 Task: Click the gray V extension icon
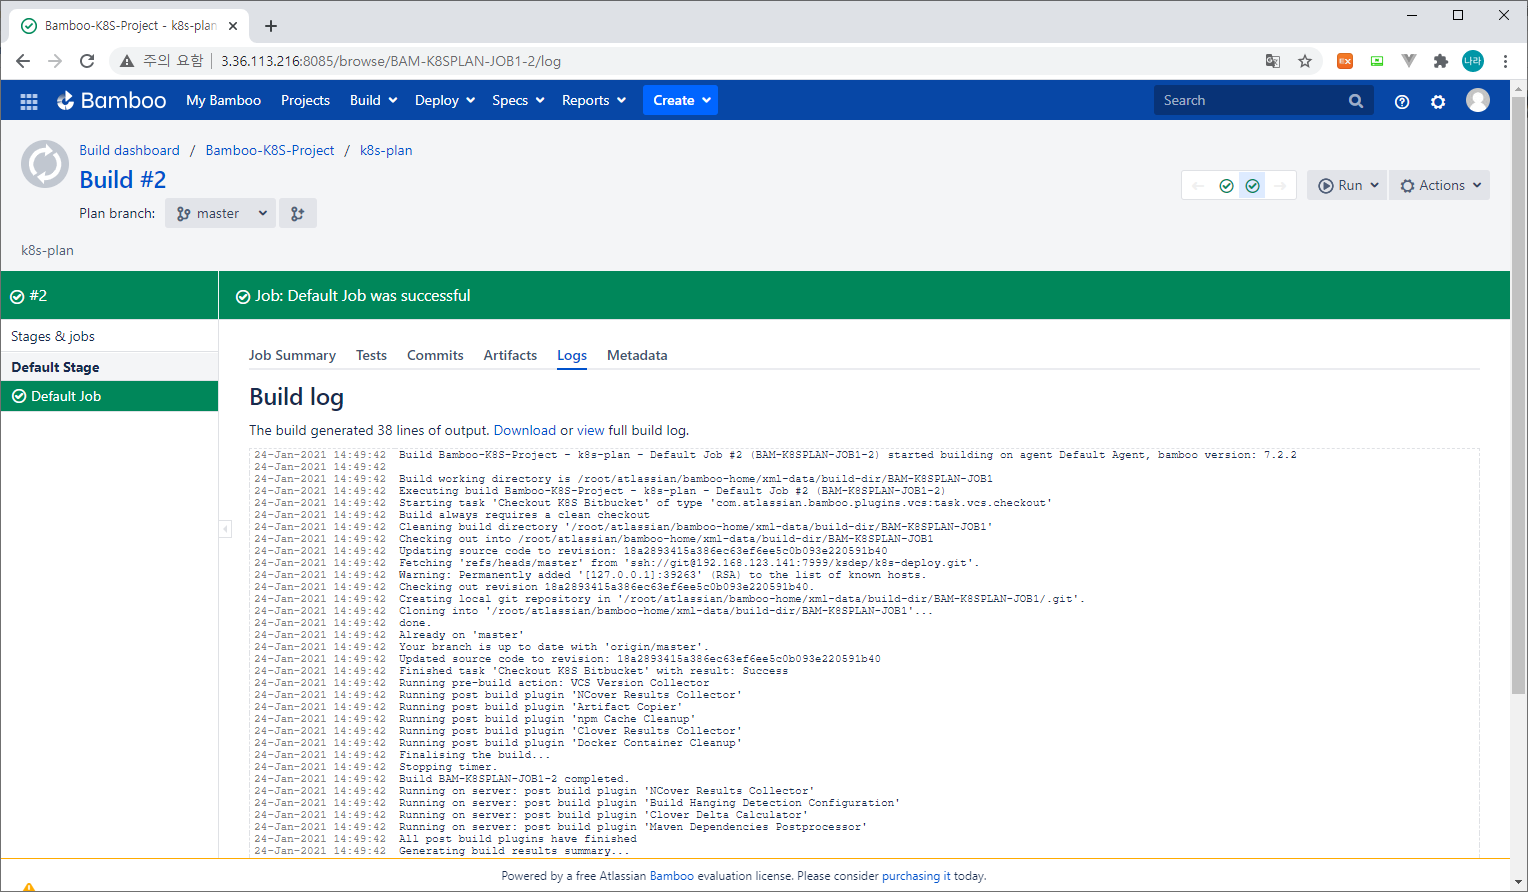[x=1409, y=61]
